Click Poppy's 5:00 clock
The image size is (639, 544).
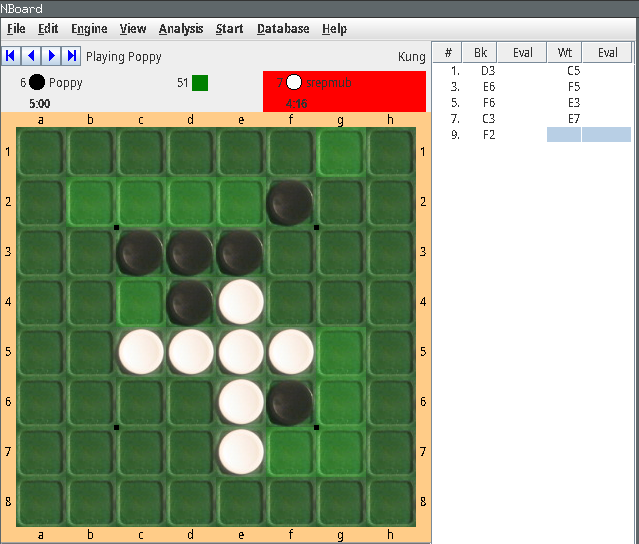(40, 104)
